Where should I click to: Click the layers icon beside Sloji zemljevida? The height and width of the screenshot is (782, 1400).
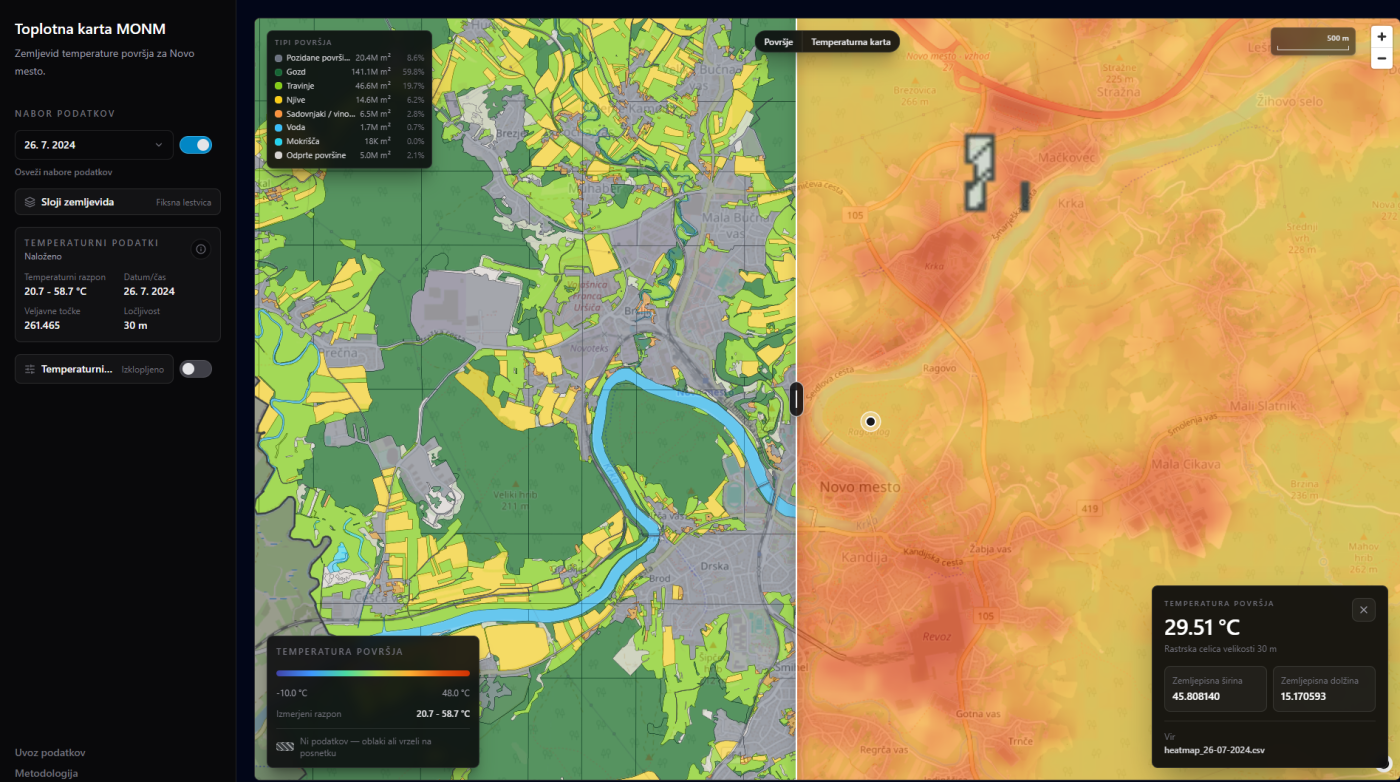(30, 202)
